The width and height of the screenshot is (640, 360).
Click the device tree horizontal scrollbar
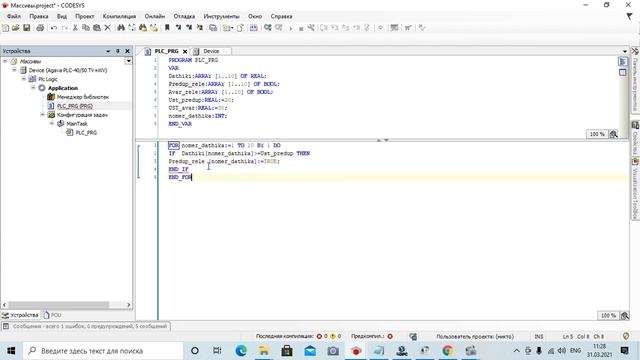(58, 305)
